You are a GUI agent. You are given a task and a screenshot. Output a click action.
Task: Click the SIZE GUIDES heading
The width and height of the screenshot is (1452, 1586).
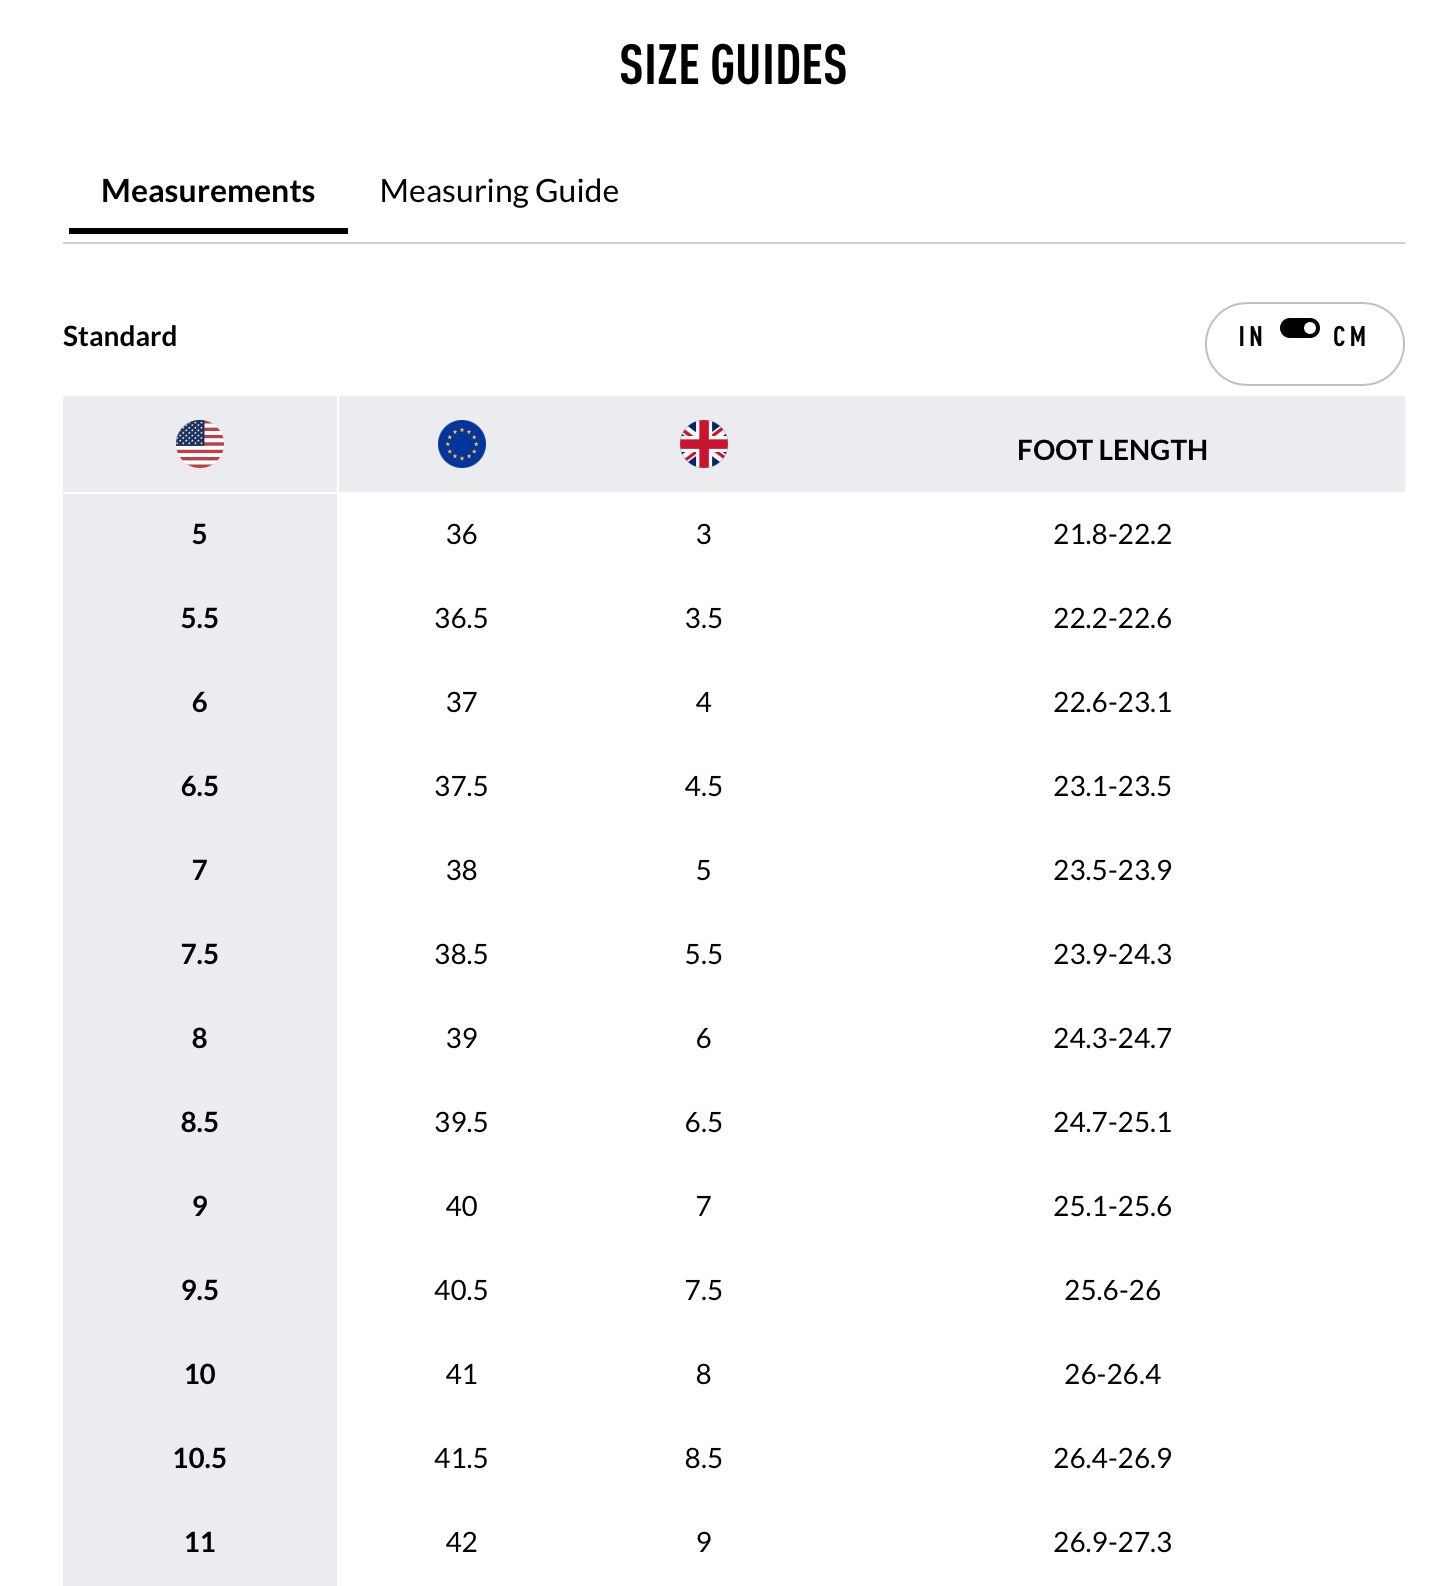[x=733, y=66]
